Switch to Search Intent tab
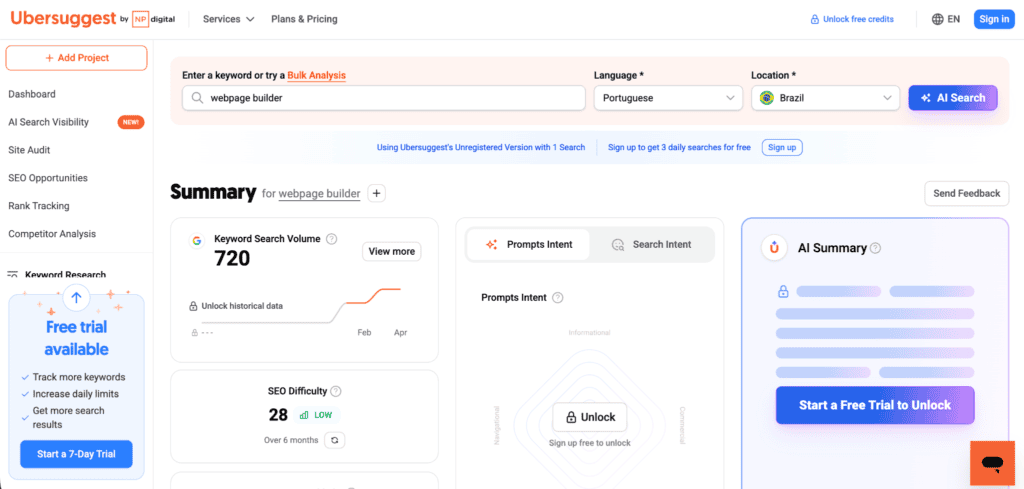Image resolution: width=1024 pixels, height=489 pixels. [x=652, y=245]
